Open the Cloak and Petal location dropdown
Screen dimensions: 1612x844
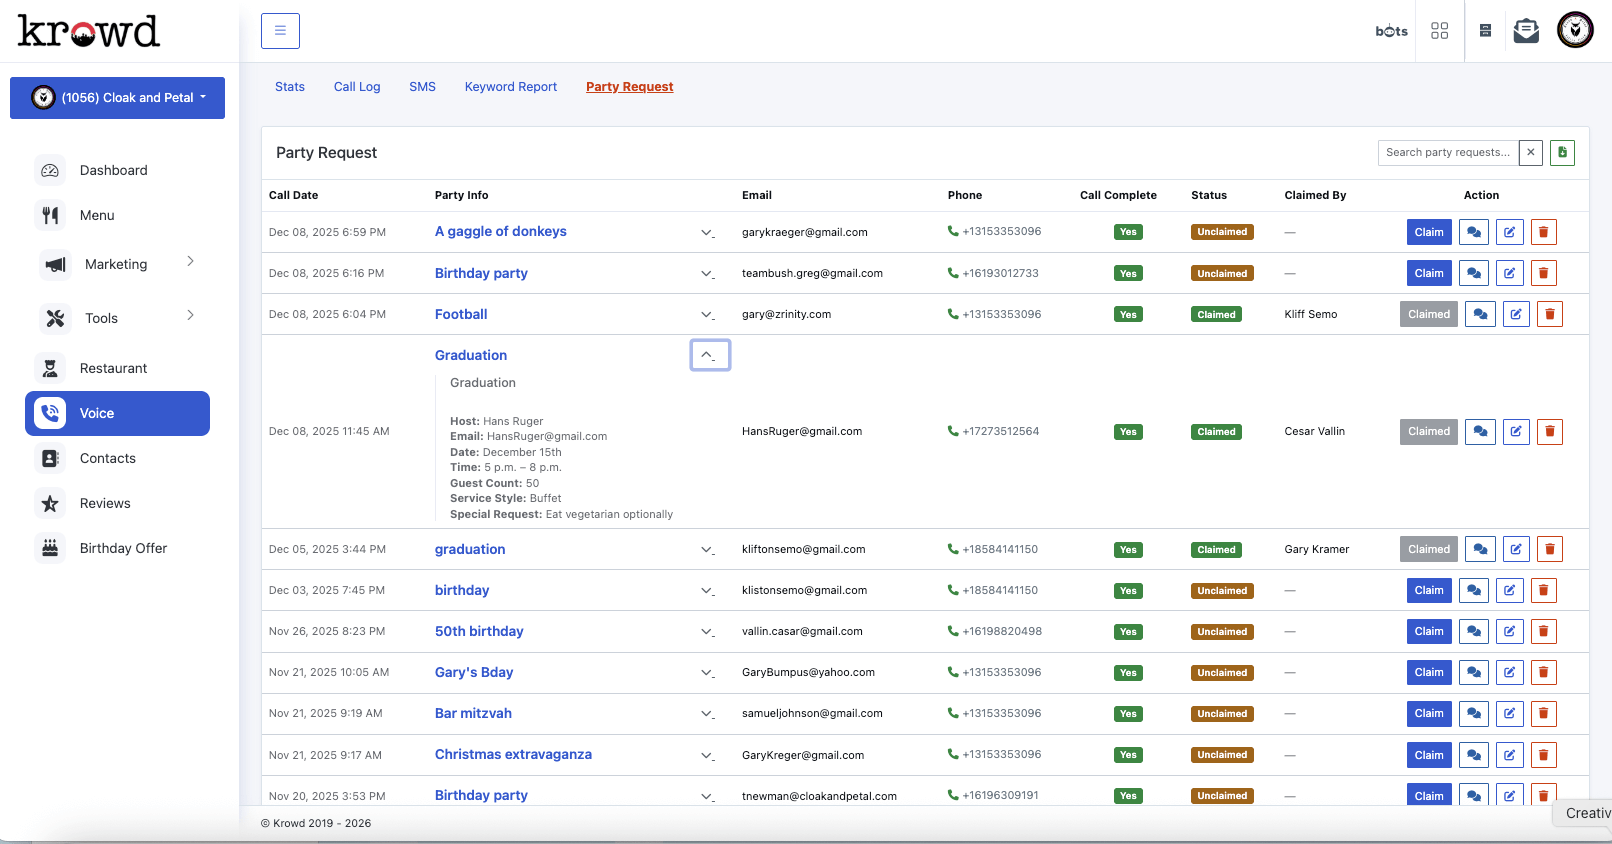tap(117, 98)
